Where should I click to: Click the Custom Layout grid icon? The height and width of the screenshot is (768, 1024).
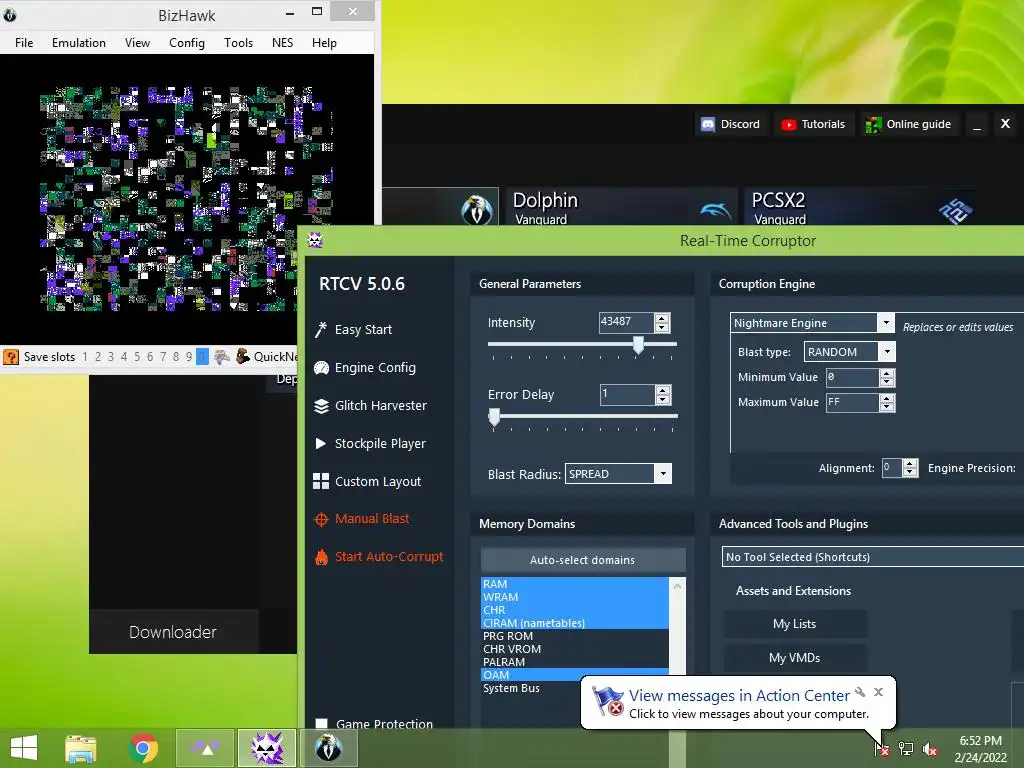pyautogui.click(x=321, y=481)
